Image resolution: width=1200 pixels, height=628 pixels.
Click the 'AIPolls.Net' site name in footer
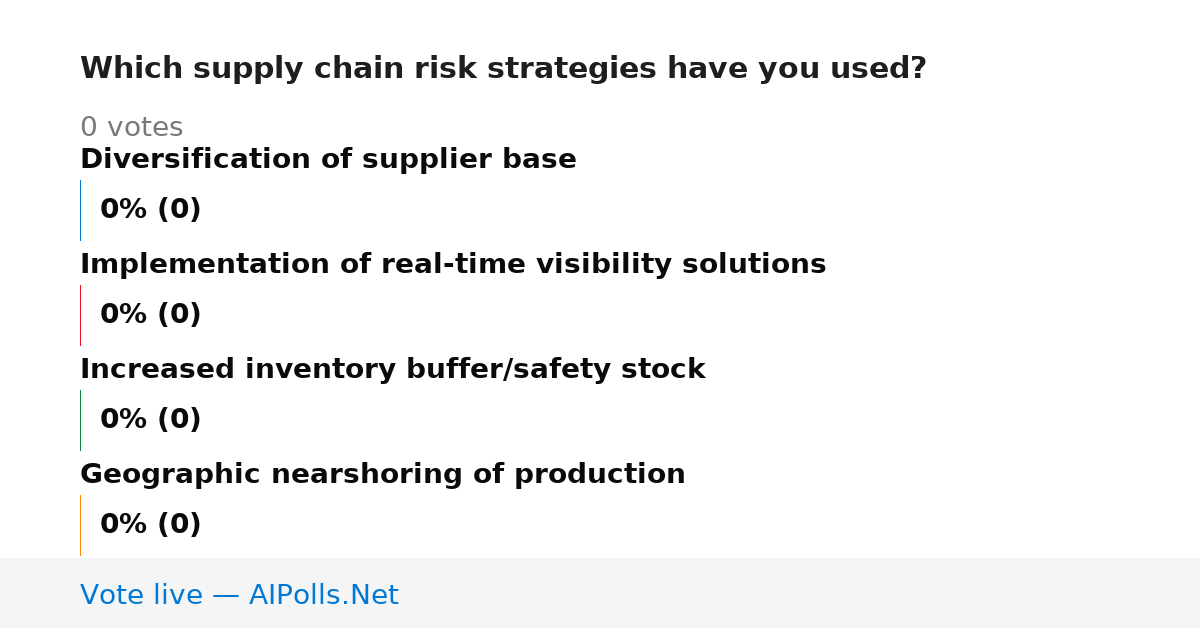(323, 596)
